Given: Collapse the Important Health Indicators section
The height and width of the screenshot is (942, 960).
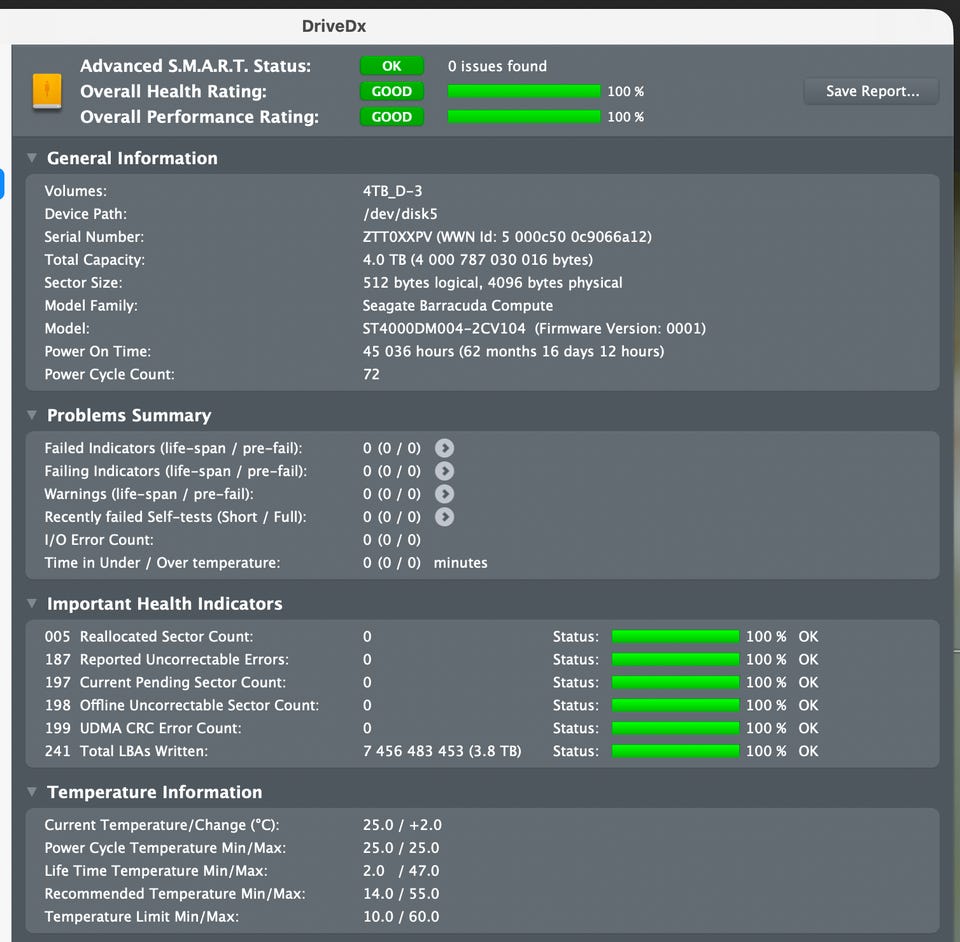Looking at the screenshot, I should (32, 604).
